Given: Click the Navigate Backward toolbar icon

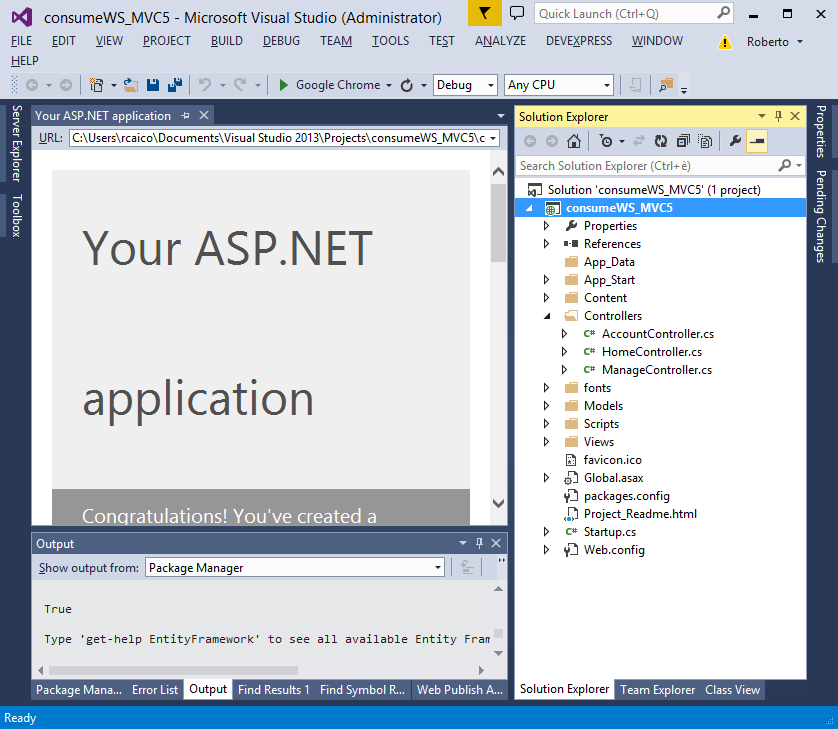Looking at the screenshot, I should click(32, 85).
